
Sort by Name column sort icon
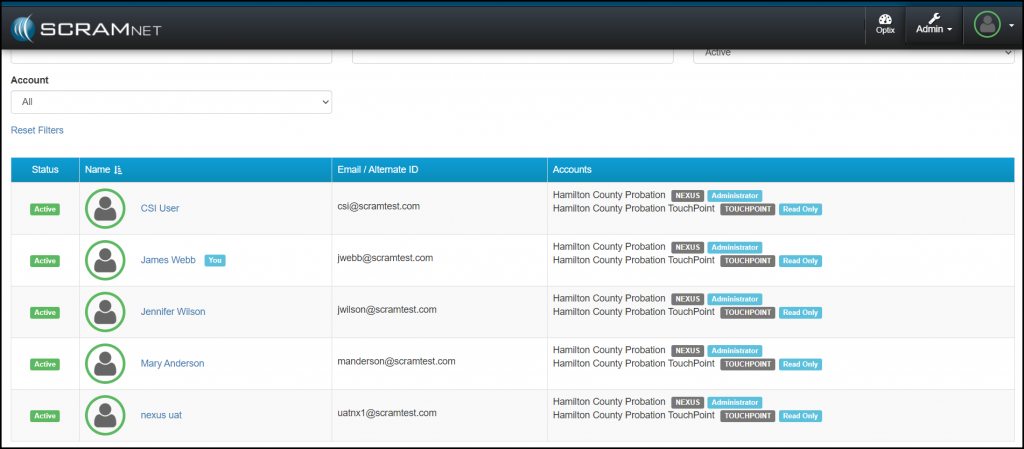pos(119,171)
